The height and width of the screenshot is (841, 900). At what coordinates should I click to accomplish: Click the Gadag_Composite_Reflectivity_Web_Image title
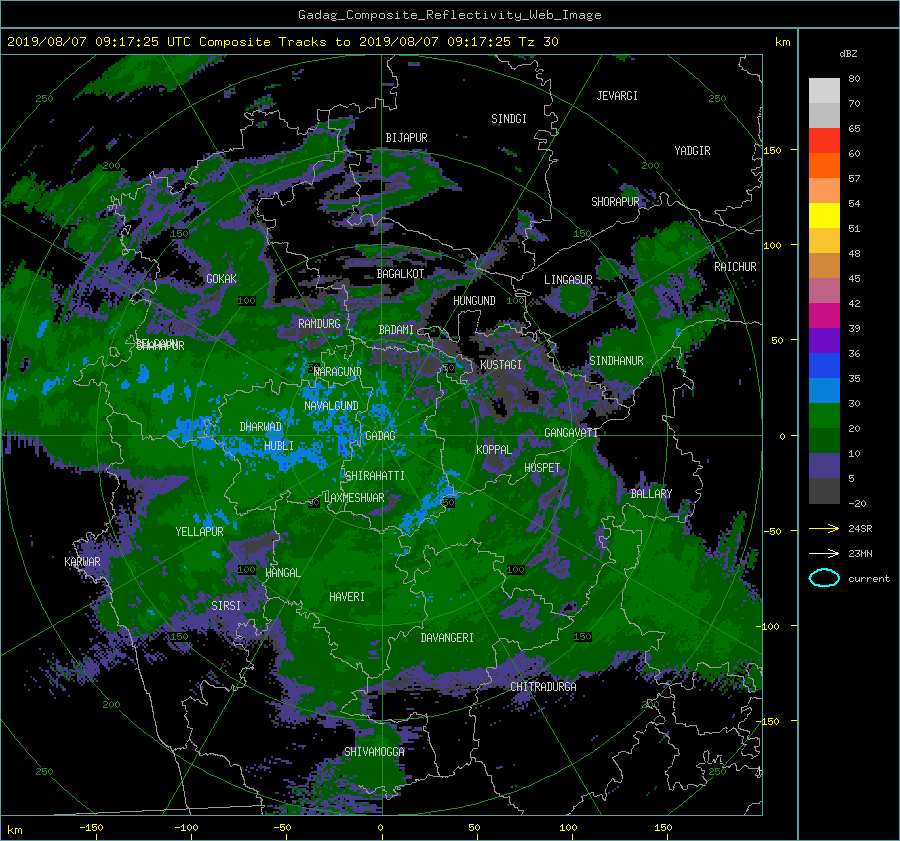pos(449,15)
